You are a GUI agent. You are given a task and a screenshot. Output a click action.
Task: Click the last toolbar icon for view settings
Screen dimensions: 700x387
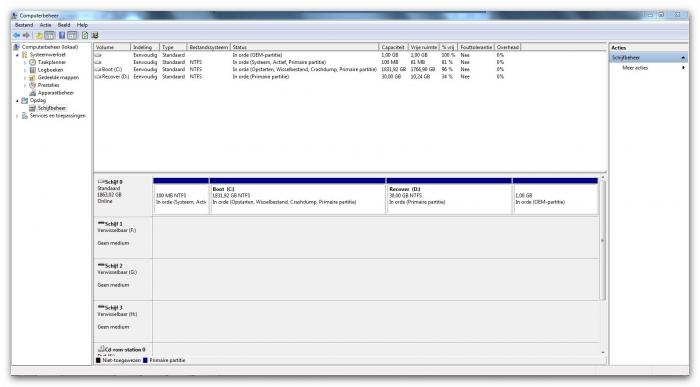(95, 35)
